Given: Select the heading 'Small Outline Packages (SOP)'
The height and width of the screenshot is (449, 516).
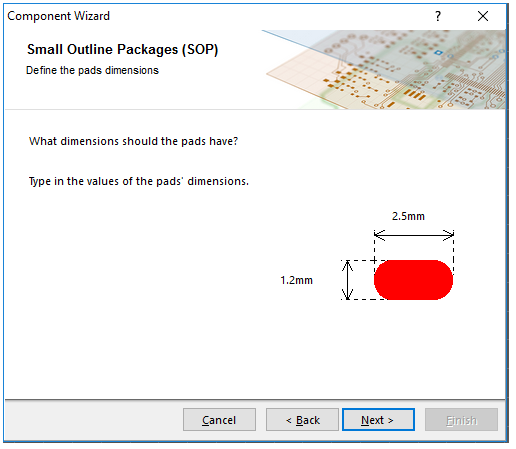Looking at the screenshot, I should [123, 49].
